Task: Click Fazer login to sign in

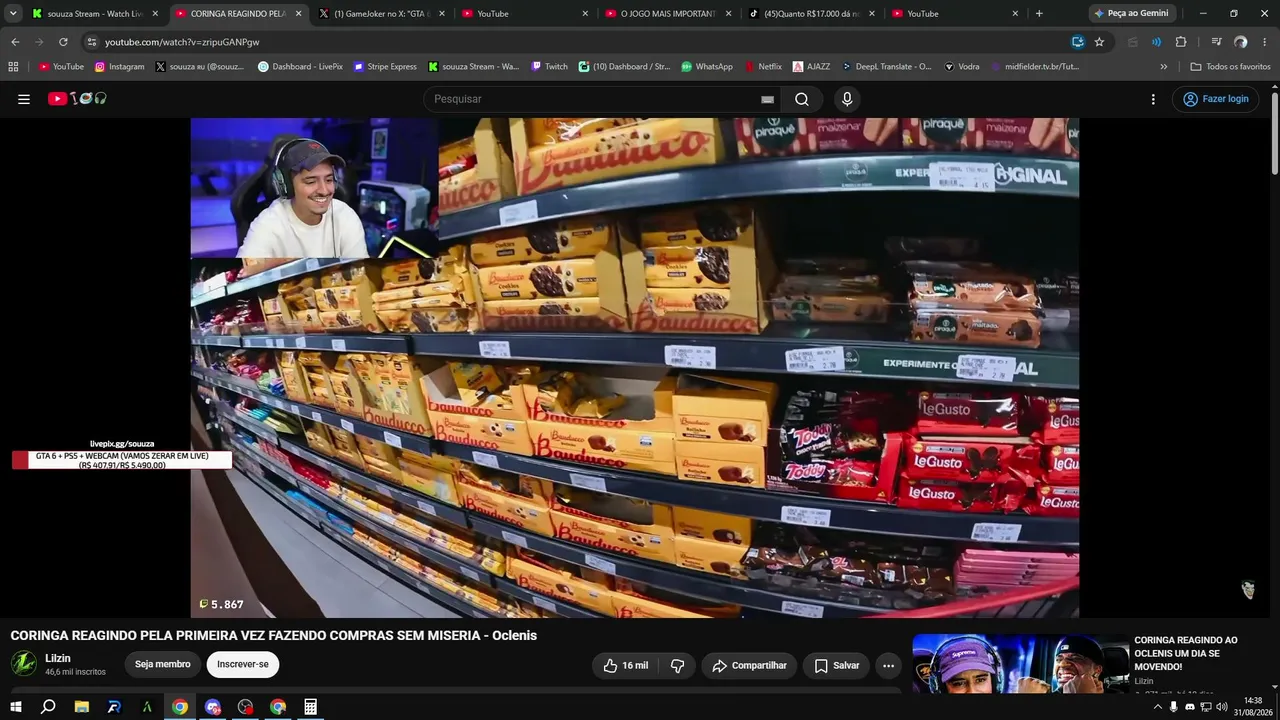Action: coord(1215,99)
